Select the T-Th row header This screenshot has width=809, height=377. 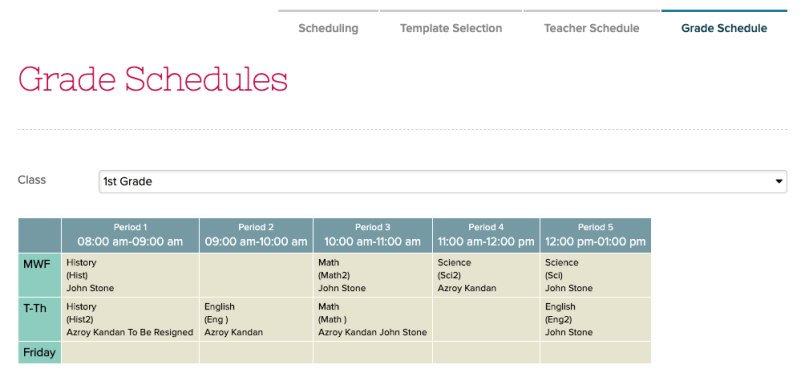pos(40,319)
